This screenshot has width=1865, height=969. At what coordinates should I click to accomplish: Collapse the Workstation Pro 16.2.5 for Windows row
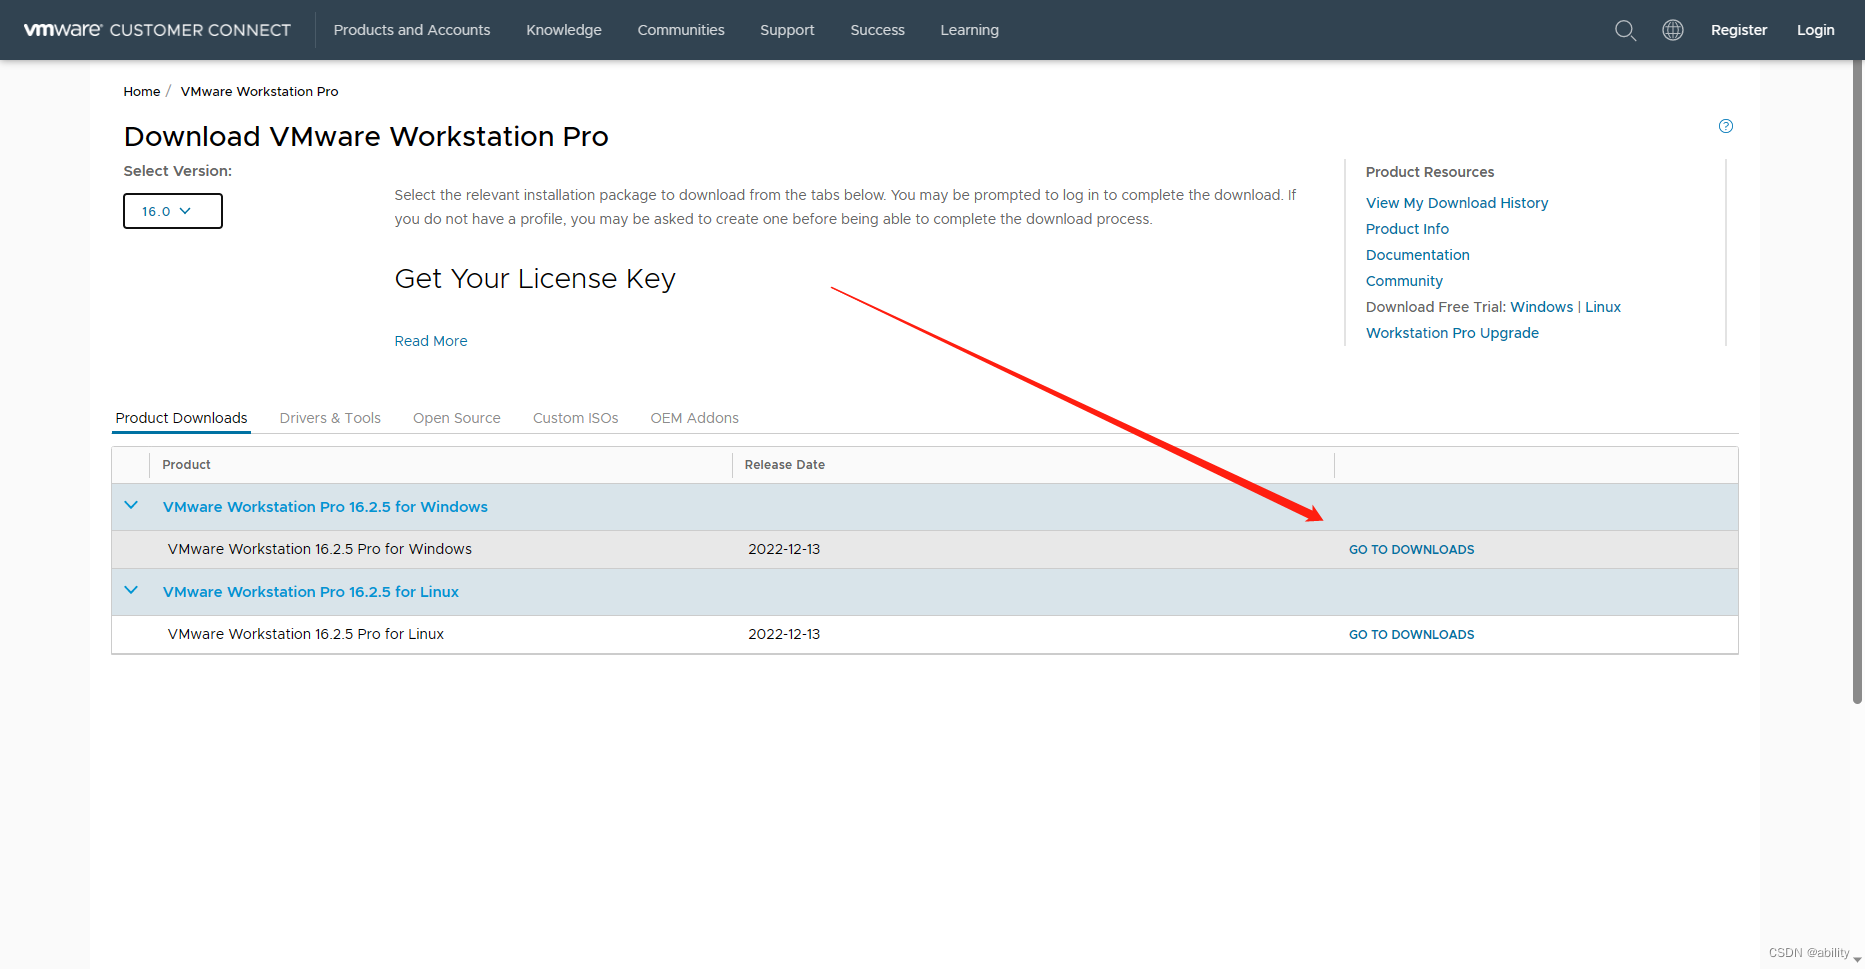(x=131, y=506)
